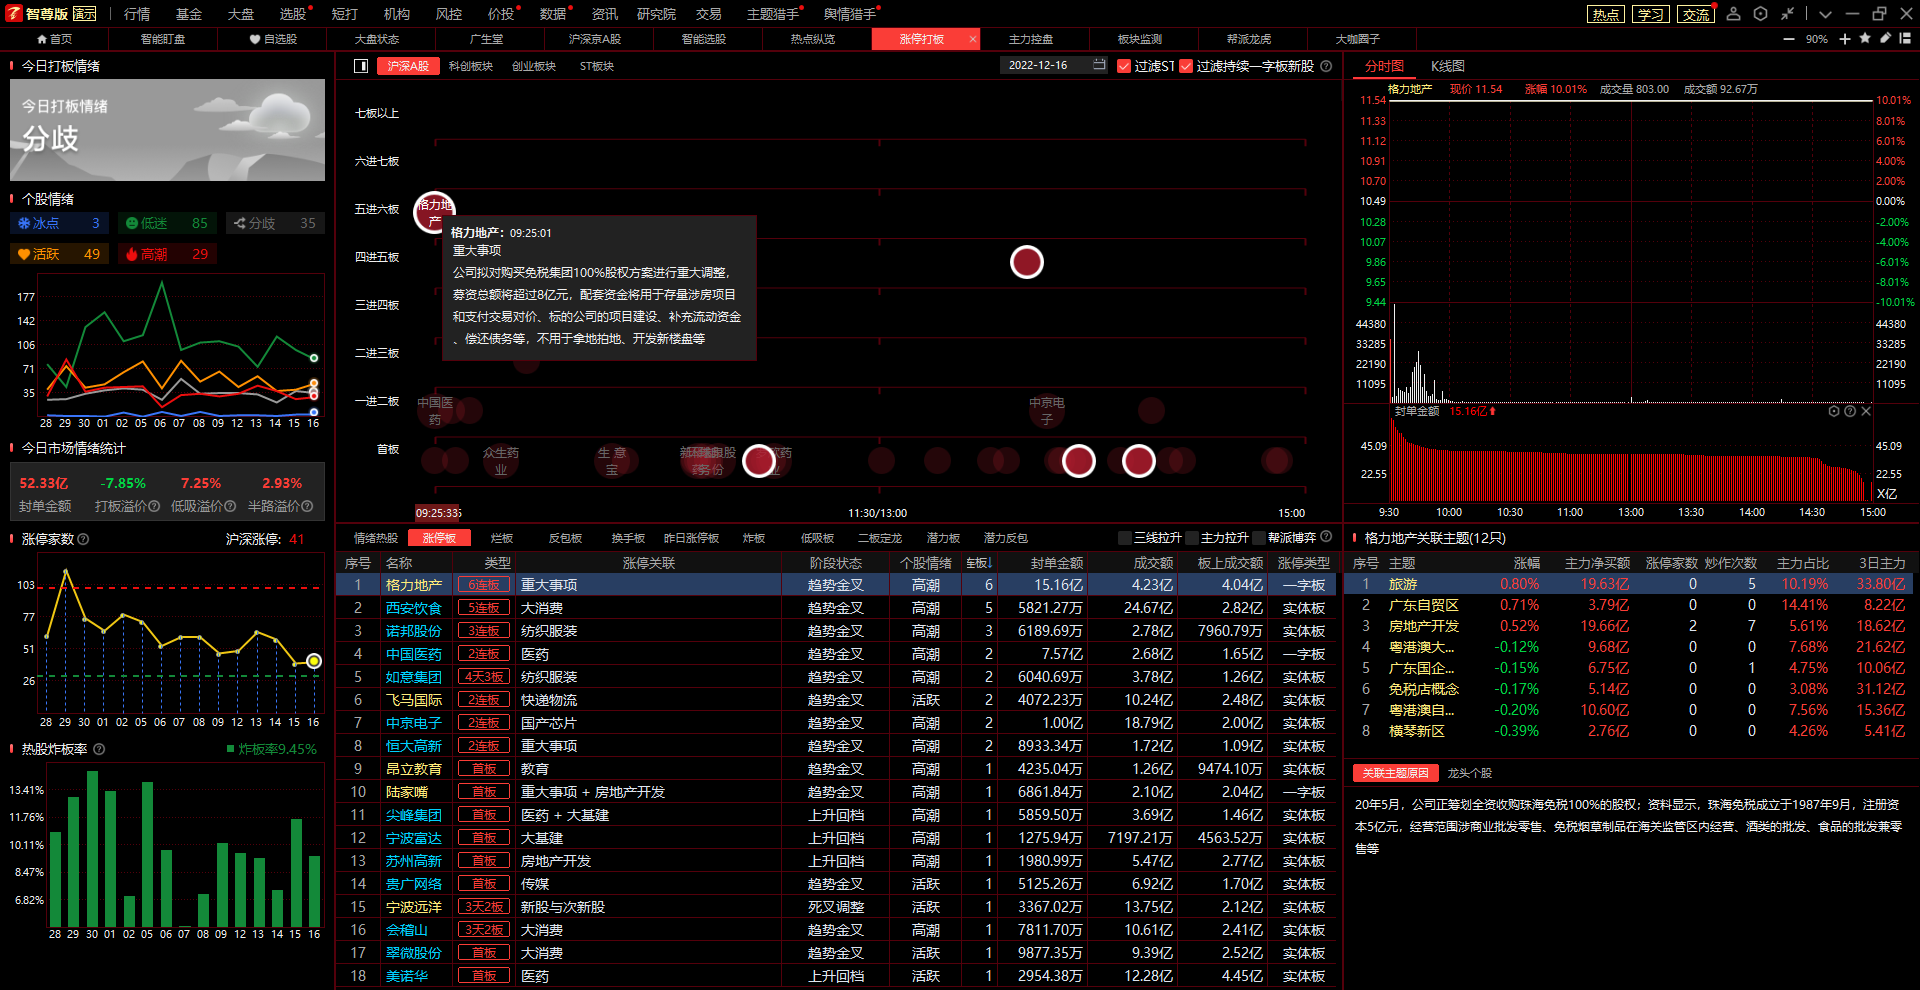Click help icon next to 低吸溢价
This screenshot has height=990, width=1920.
[x=231, y=507]
